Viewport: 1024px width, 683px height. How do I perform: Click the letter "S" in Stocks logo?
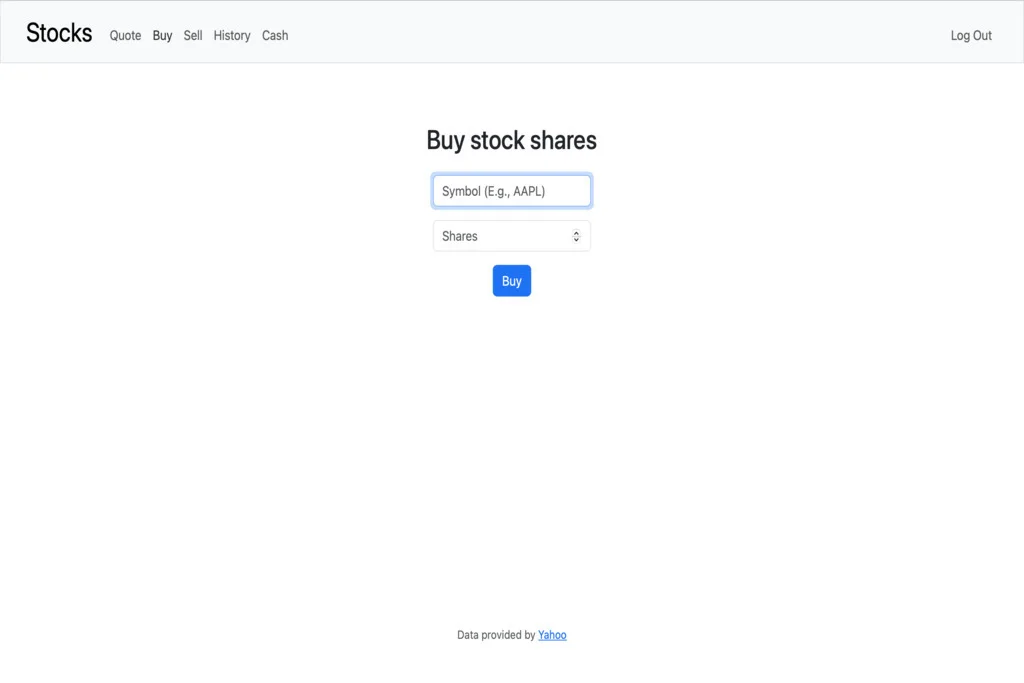[x=33, y=33]
